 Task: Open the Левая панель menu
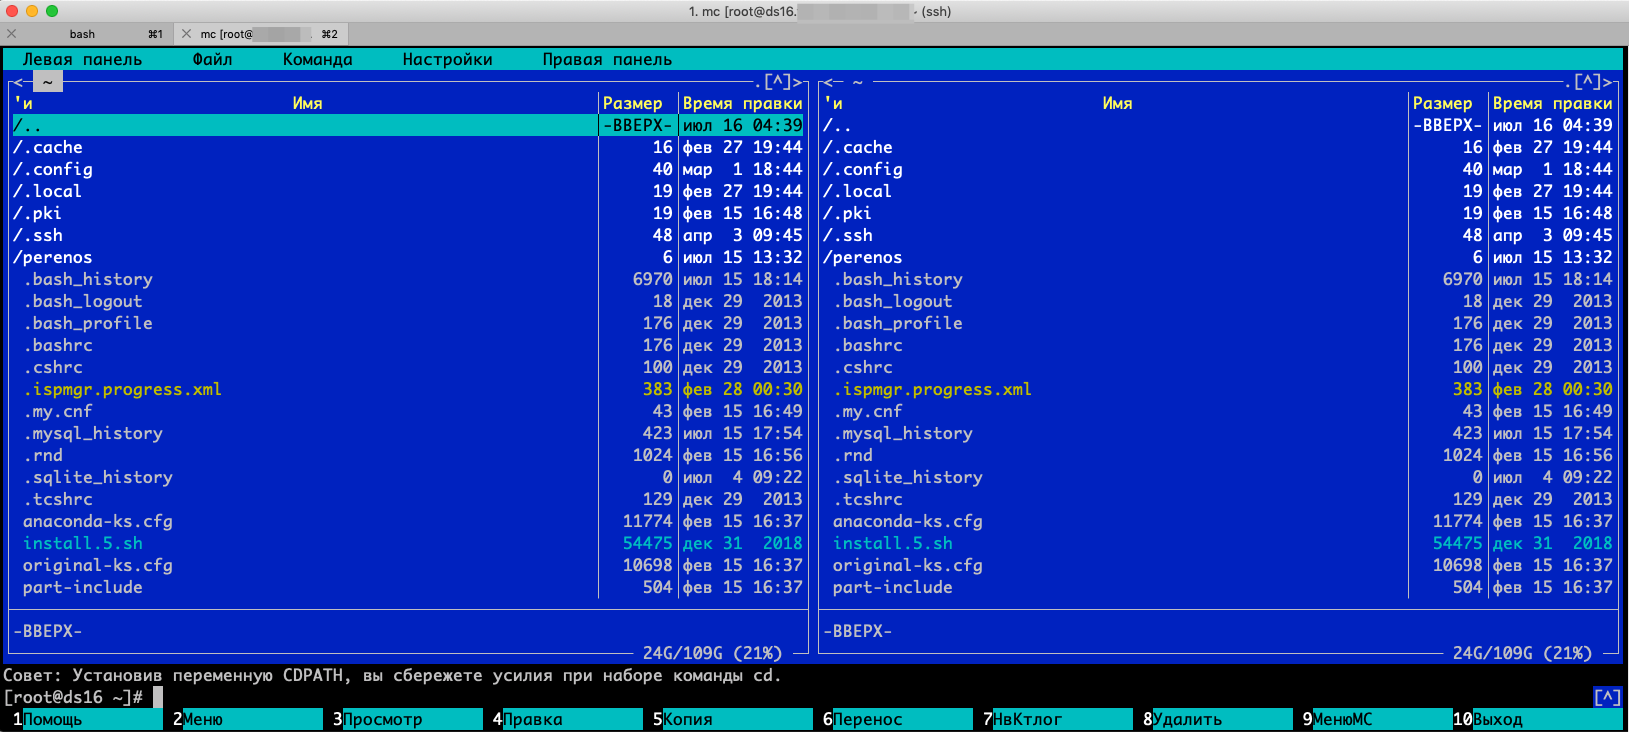(x=82, y=59)
